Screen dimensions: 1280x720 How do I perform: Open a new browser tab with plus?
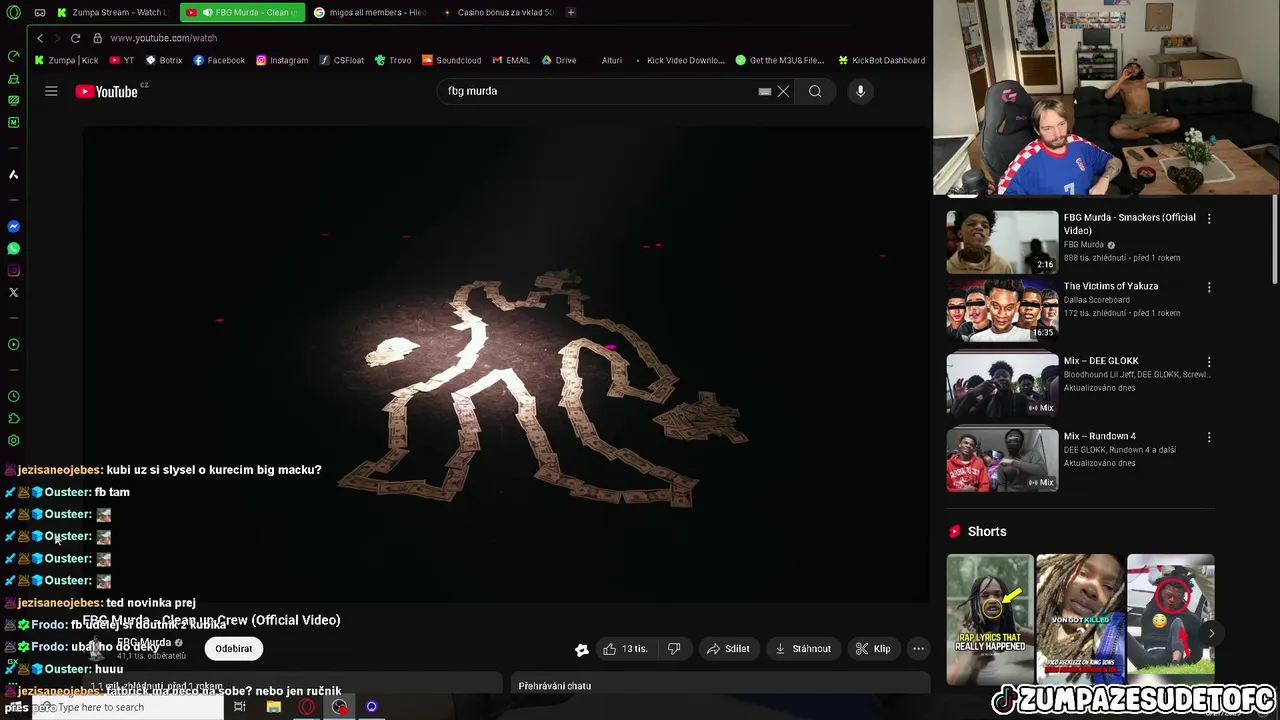571,12
